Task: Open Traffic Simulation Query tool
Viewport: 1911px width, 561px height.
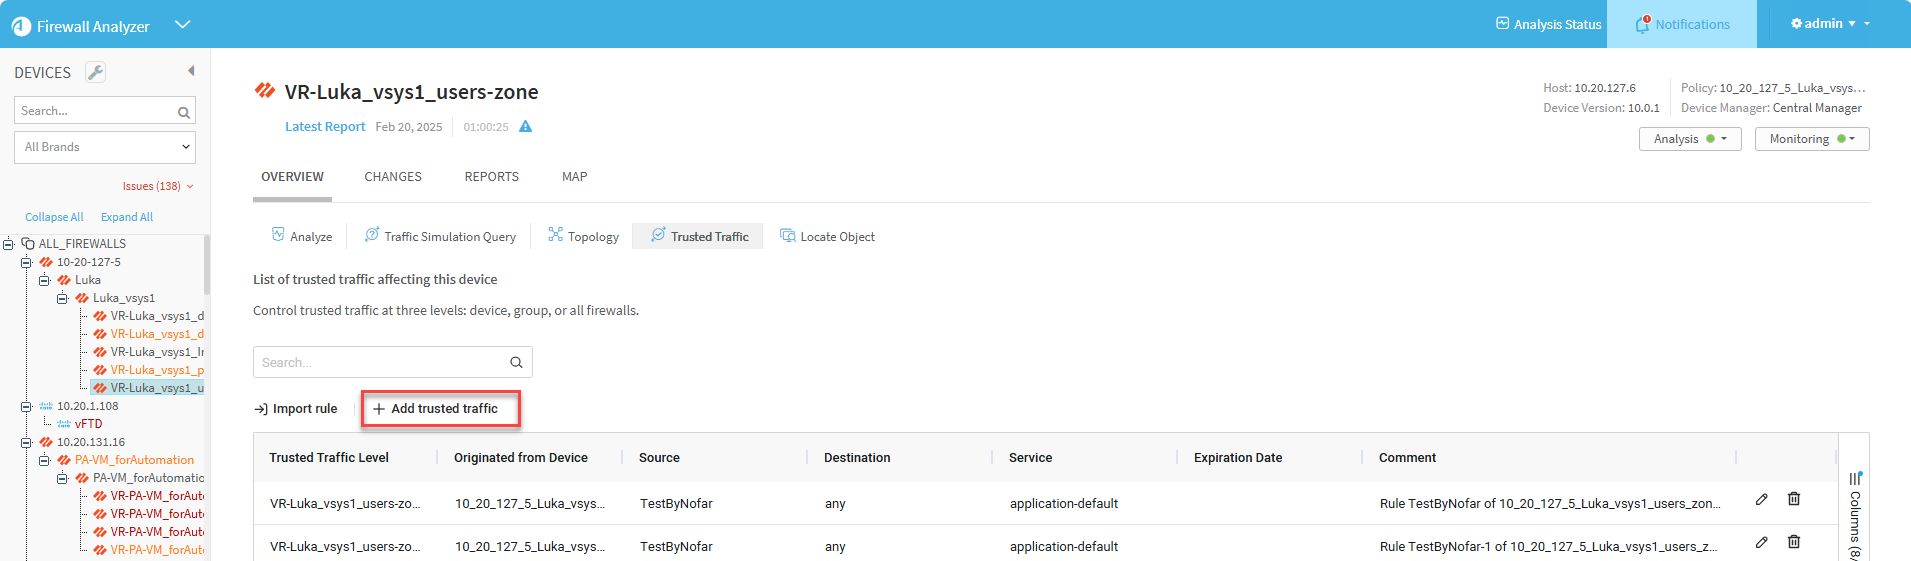Action: [440, 237]
